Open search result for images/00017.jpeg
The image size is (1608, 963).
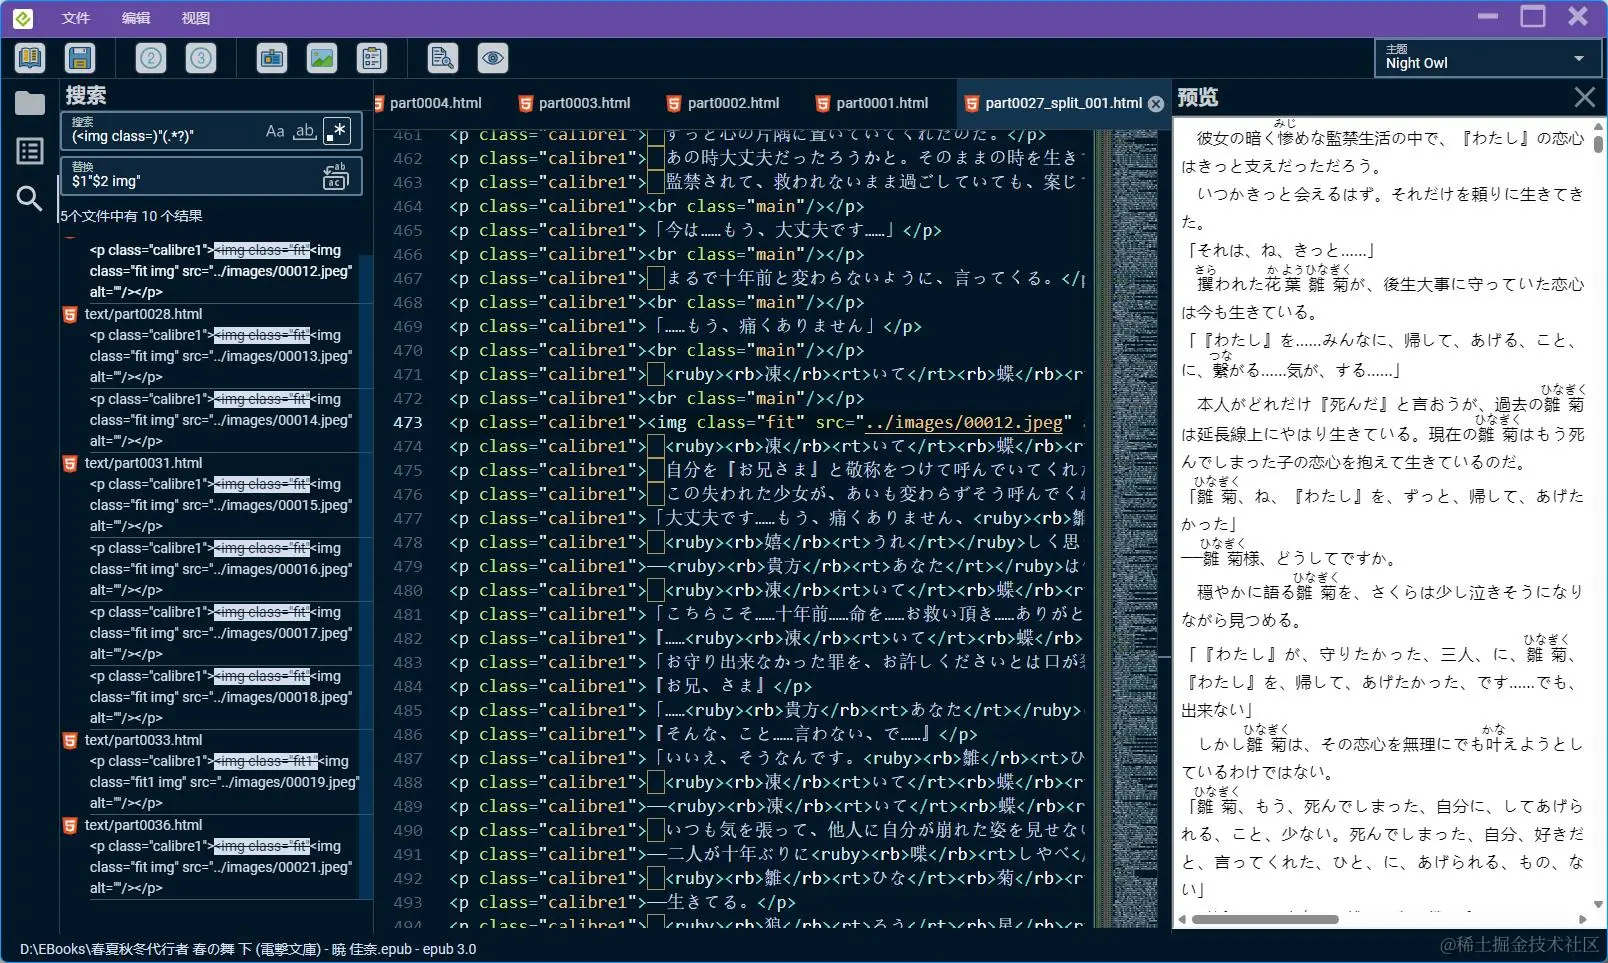220,633
